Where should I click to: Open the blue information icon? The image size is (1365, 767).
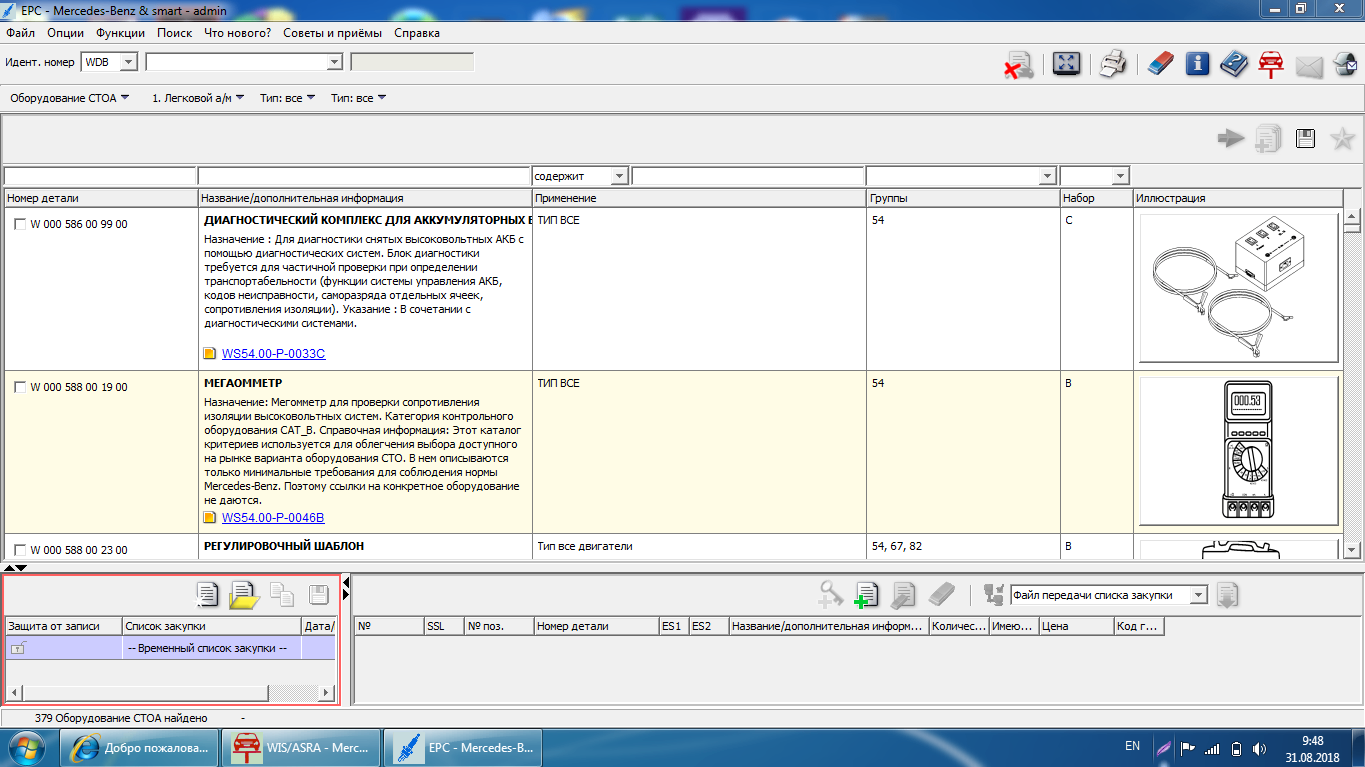click(x=1197, y=64)
